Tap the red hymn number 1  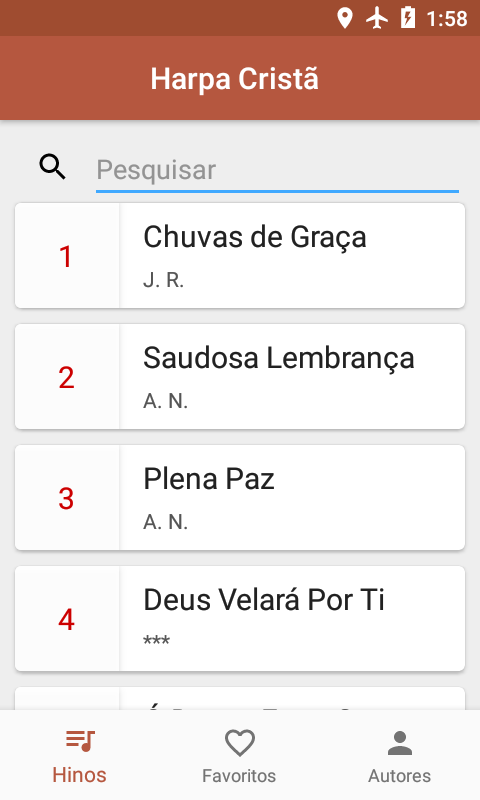pos(66,257)
